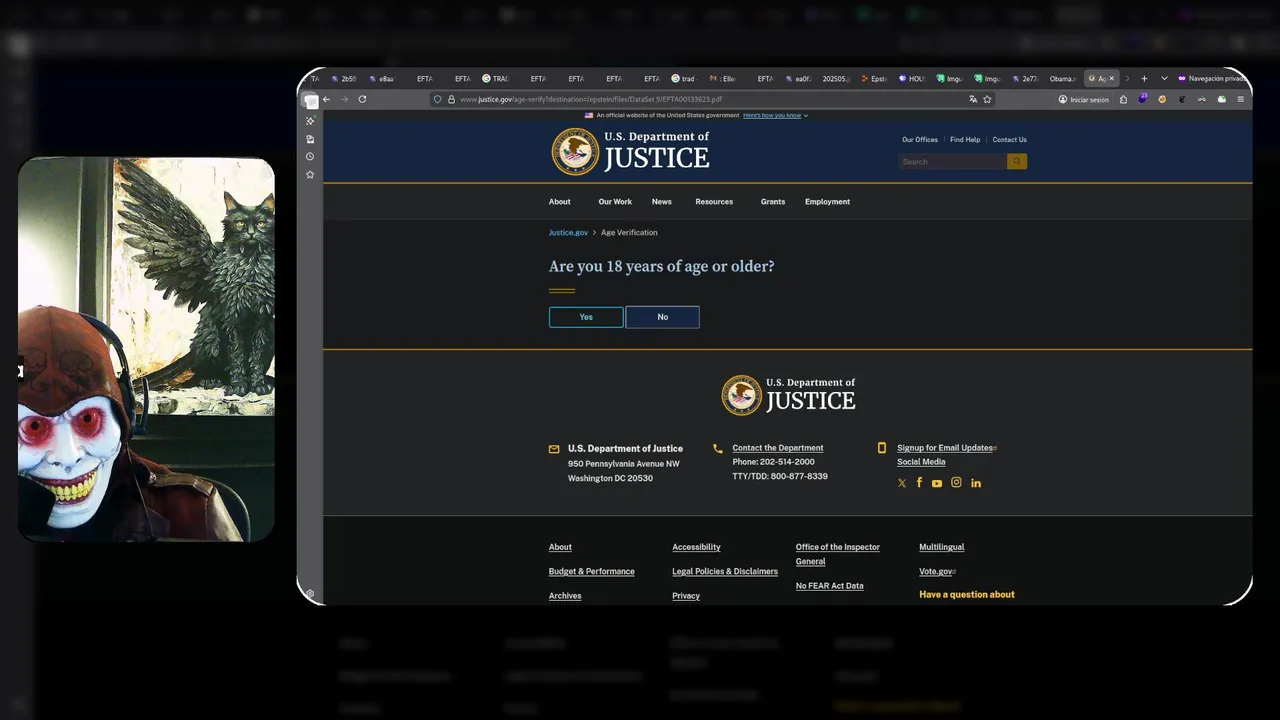1280x720 pixels.
Task: Open Contact the Department link
Action: point(778,448)
